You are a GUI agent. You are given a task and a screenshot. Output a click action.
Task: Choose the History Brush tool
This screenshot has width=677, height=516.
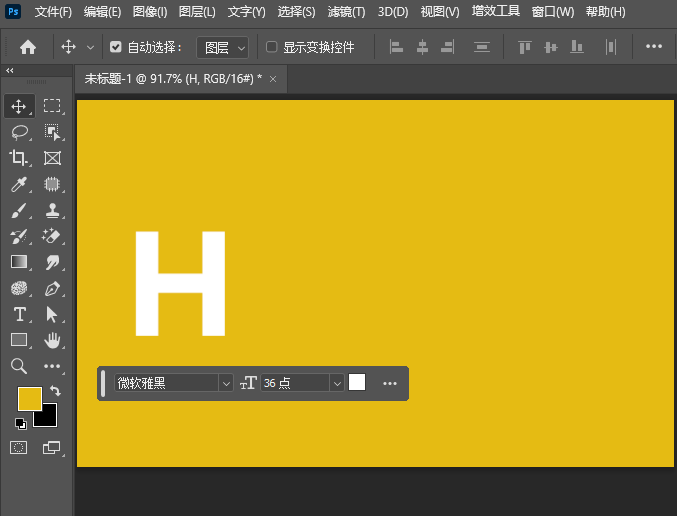point(19,237)
